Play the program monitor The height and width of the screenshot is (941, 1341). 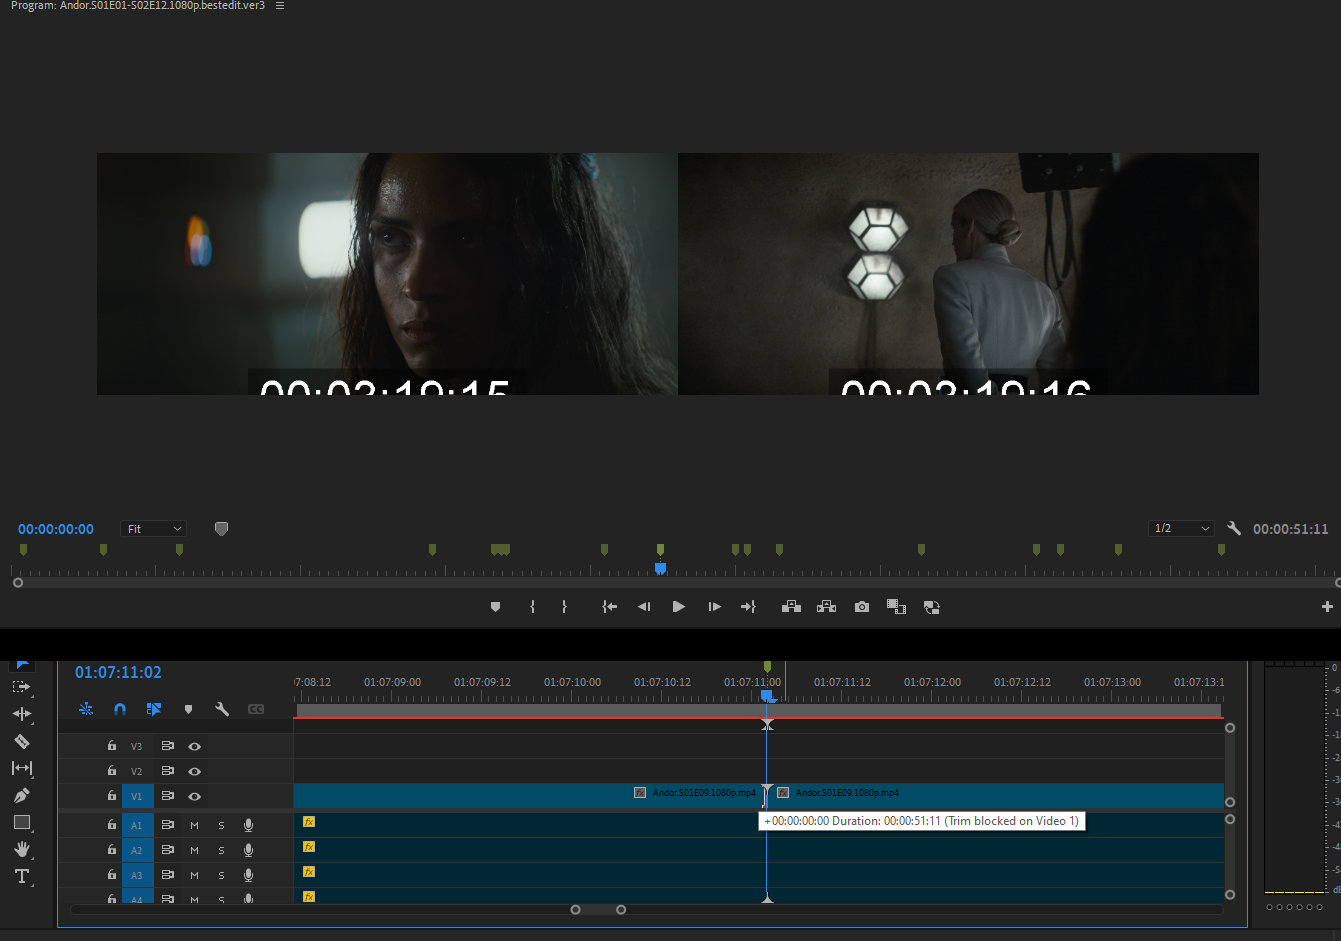[679, 607]
